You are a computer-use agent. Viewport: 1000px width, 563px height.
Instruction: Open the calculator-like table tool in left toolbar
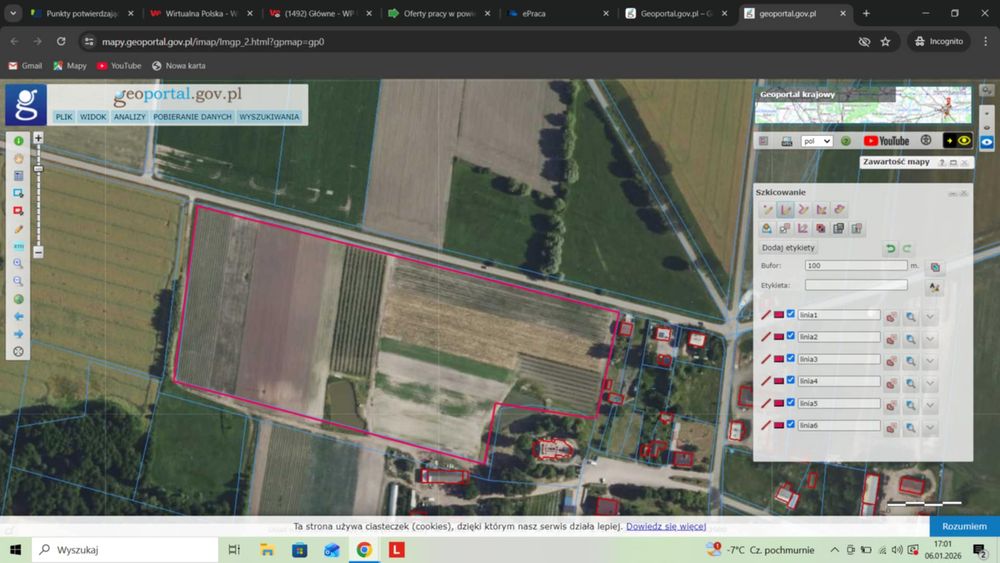(x=18, y=175)
